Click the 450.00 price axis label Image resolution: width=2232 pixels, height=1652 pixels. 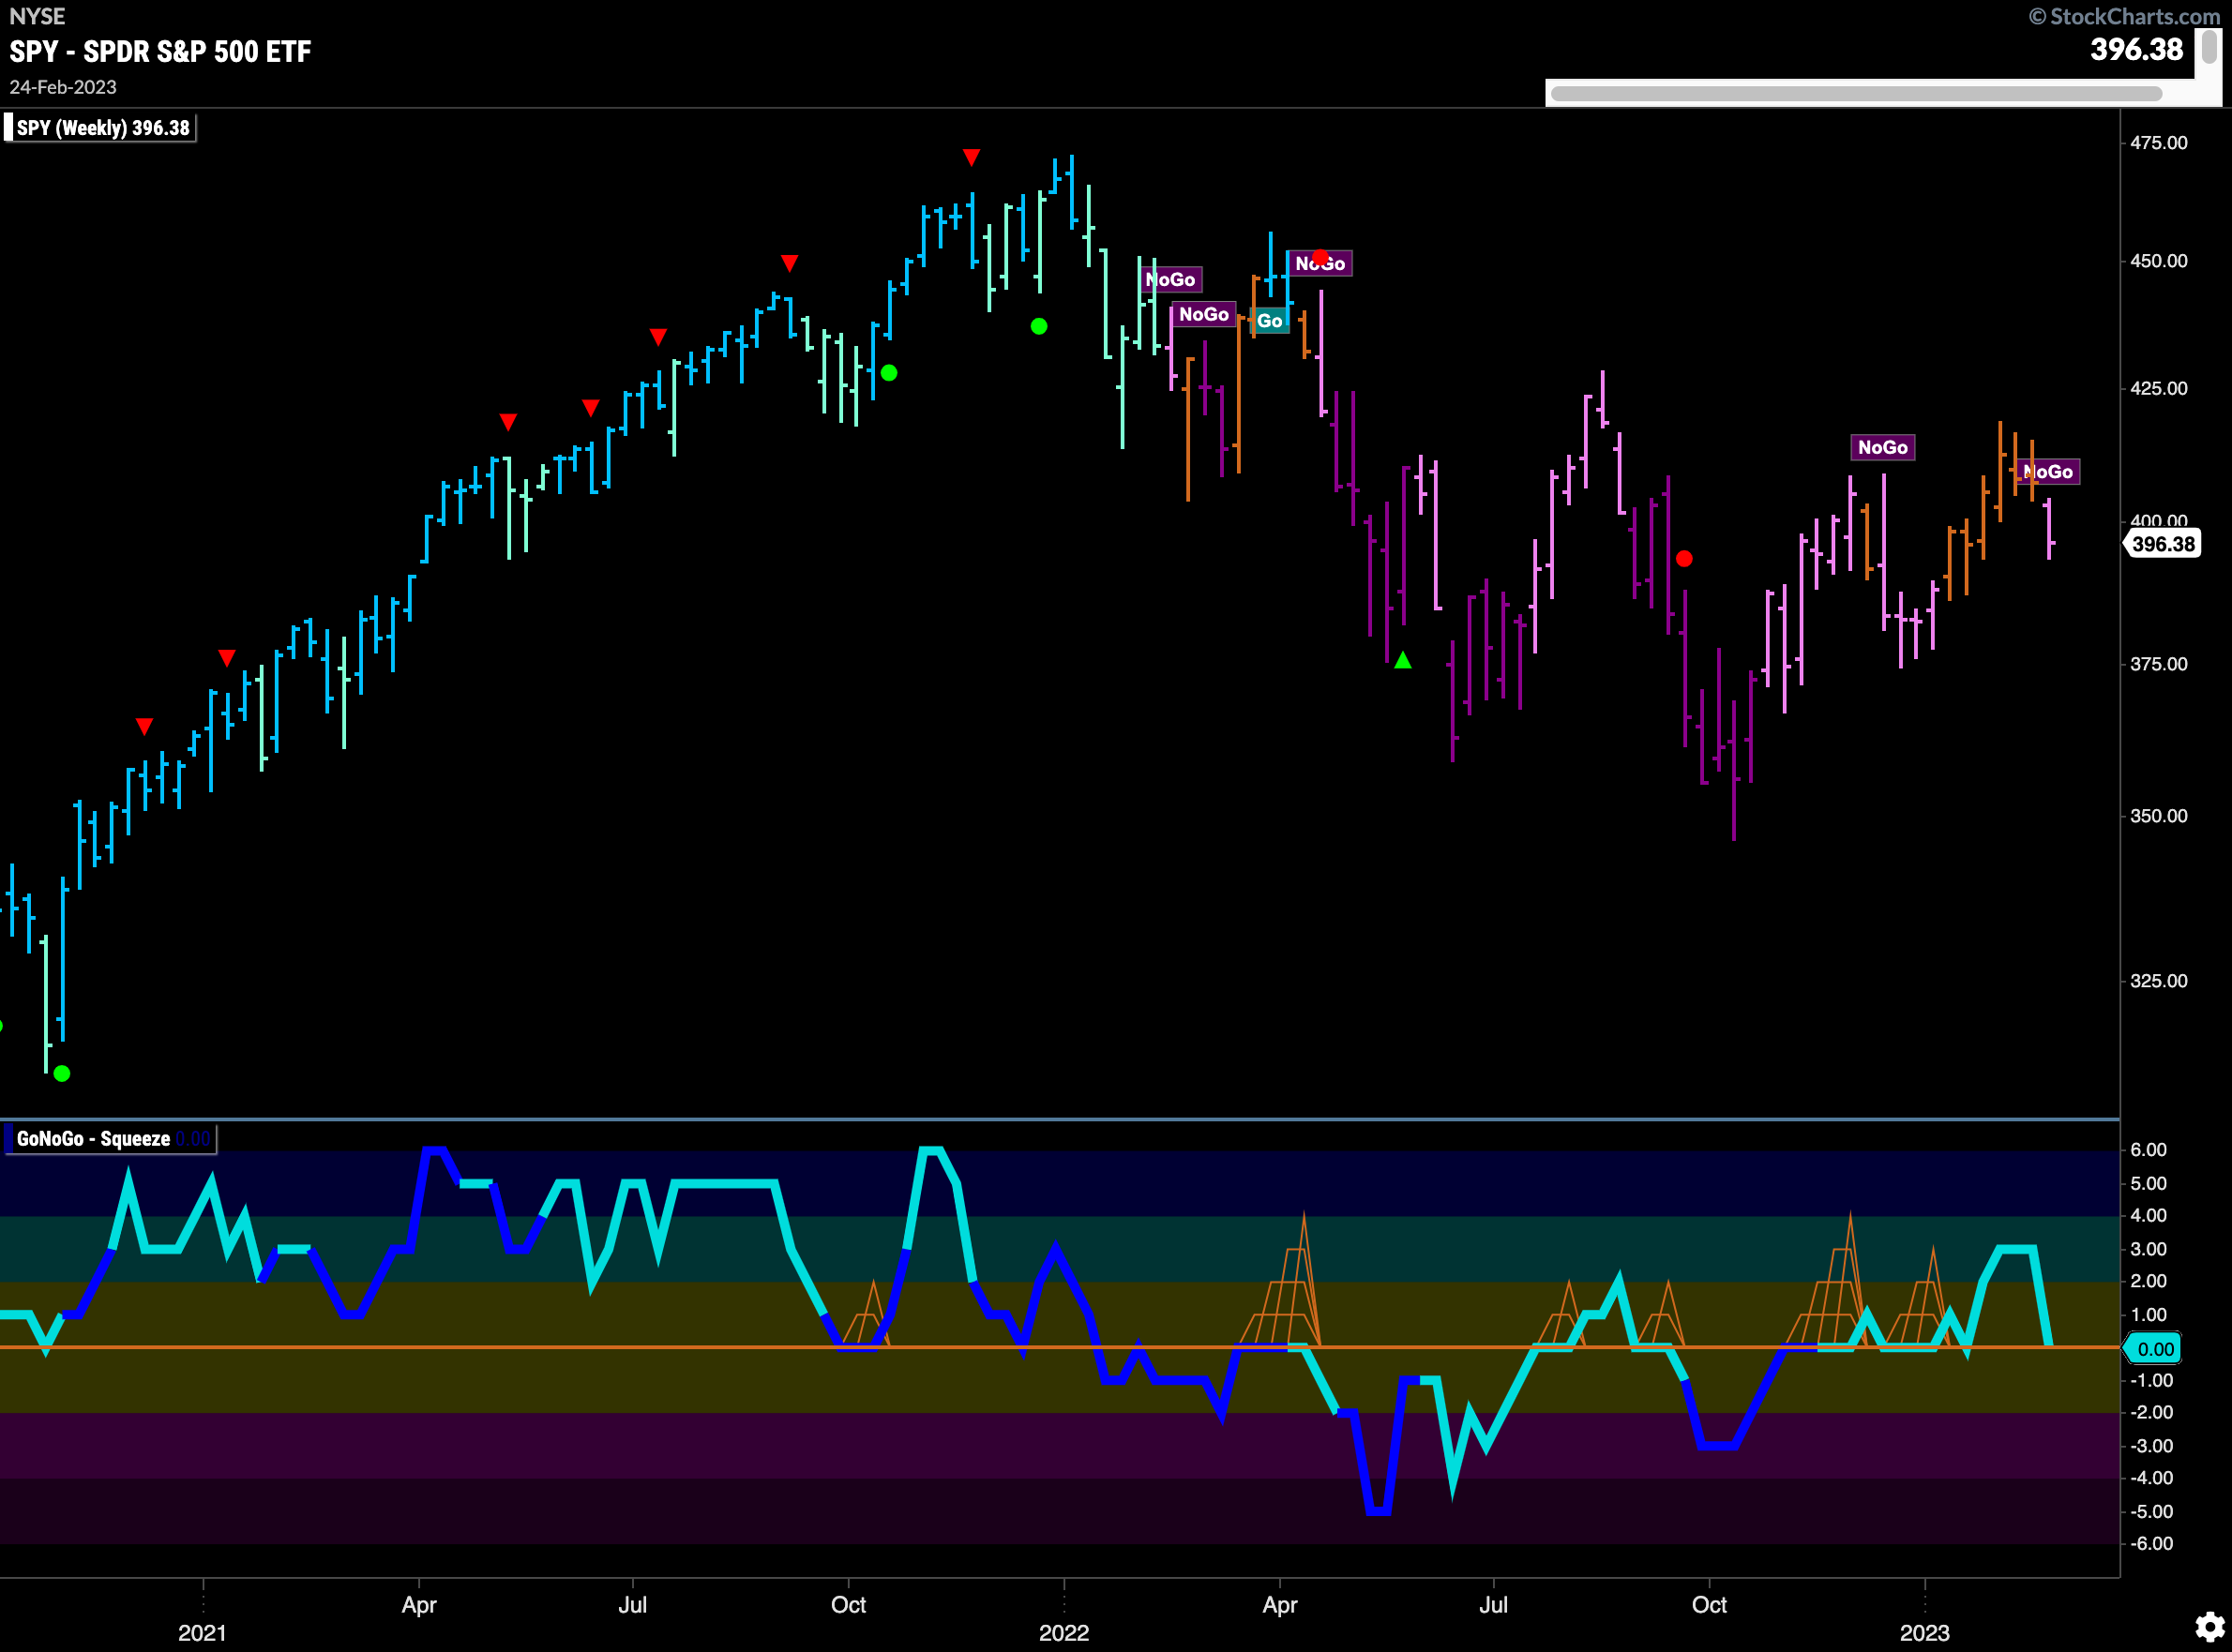pos(2158,261)
